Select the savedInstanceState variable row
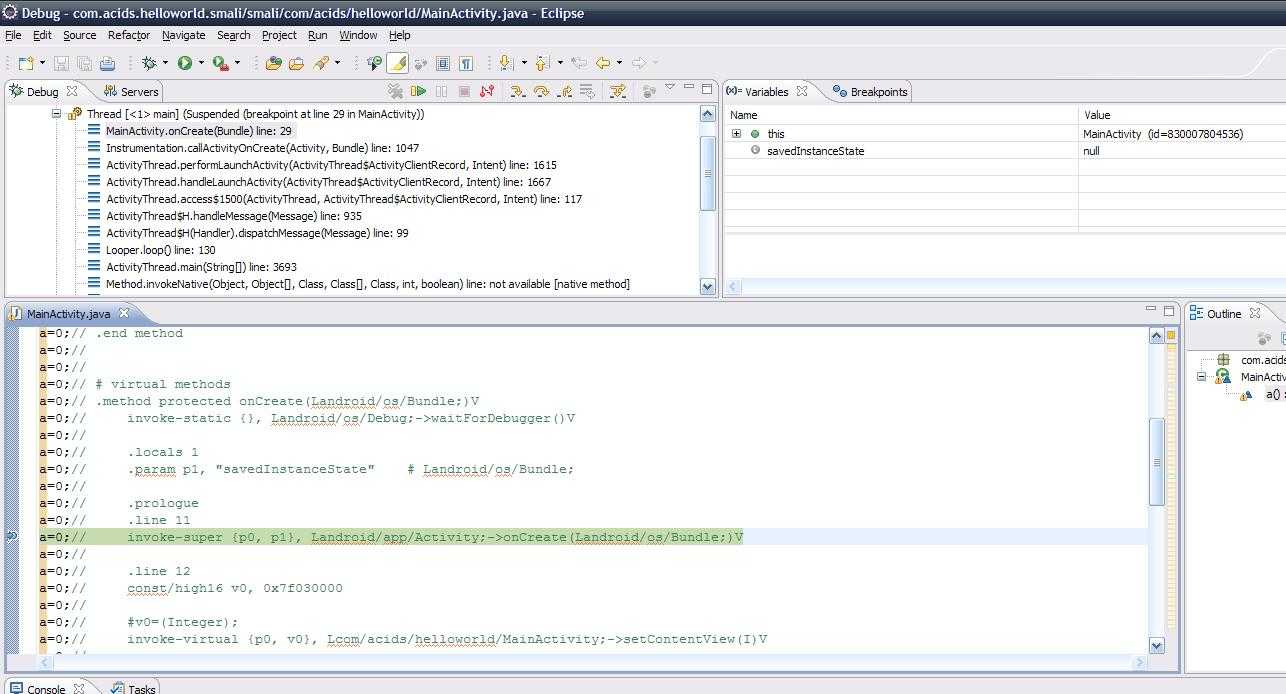The image size is (1286, 694). pos(1004,151)
